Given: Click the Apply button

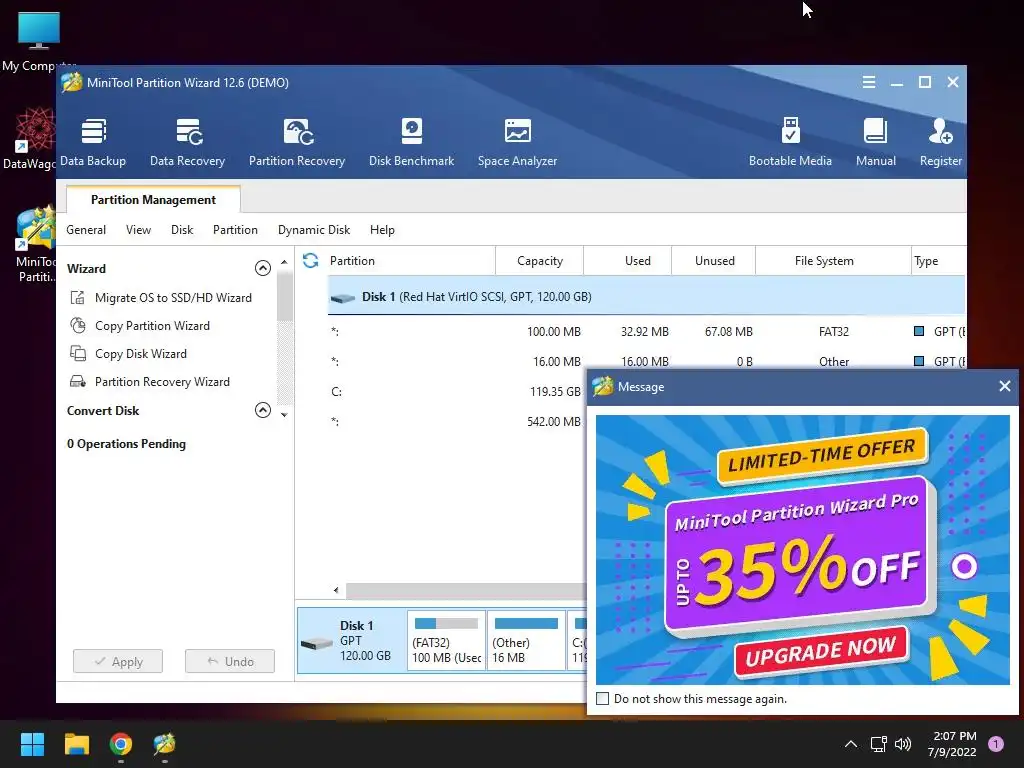Looking at the screenshot, I should pyautogui.click(x=118, y=662).
